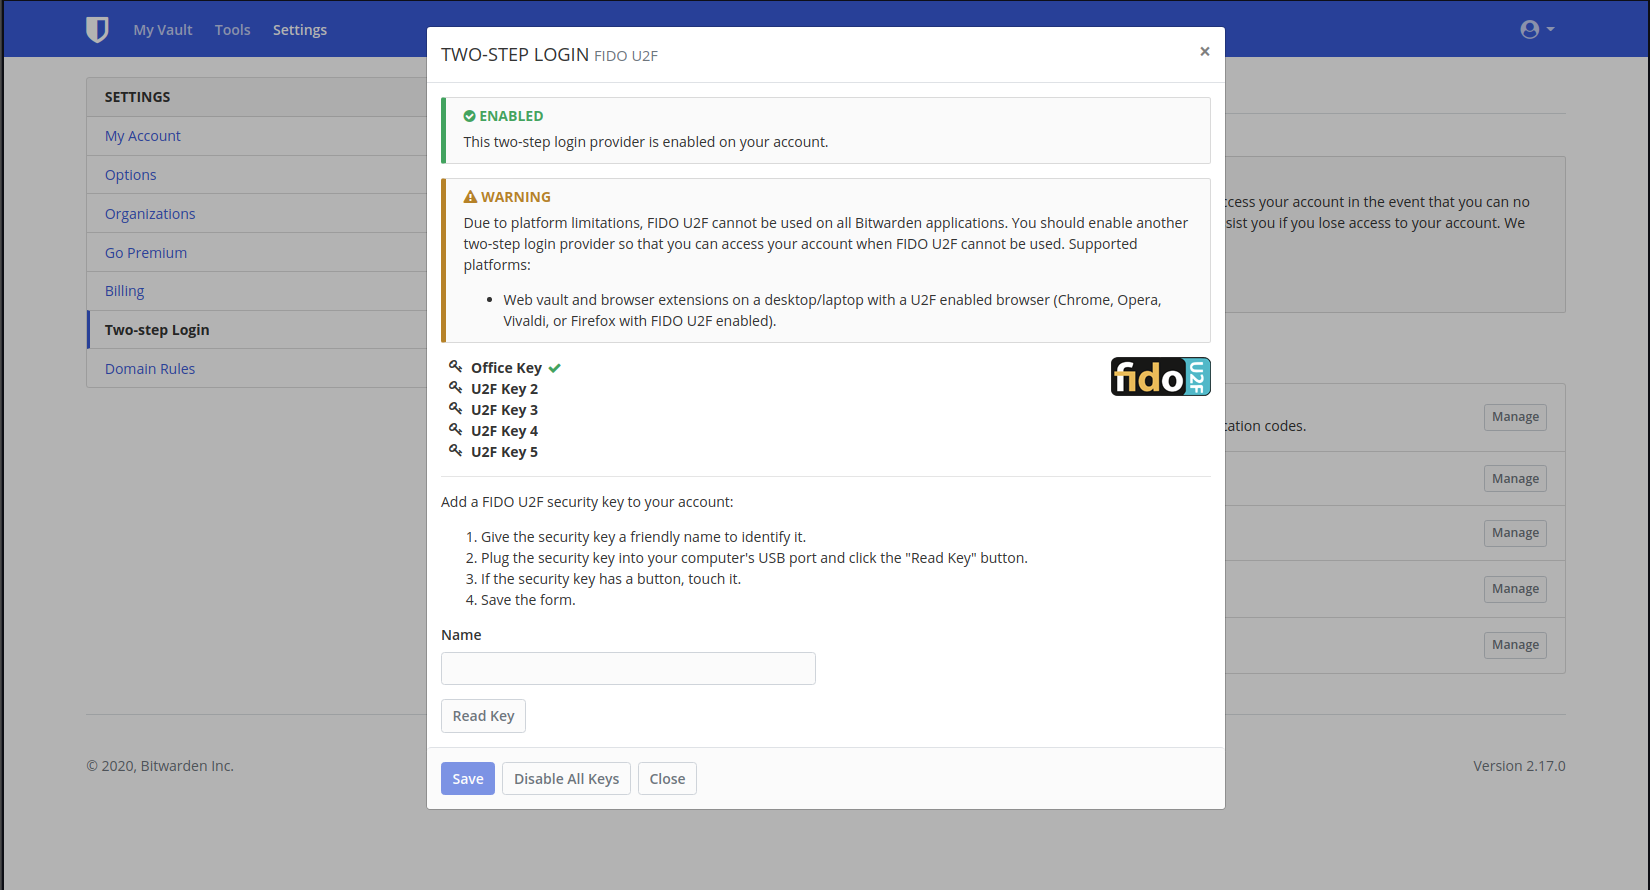Click the key icon beside U2F Key 2
Viewport: 1650px width, 890px height.
[455, 388]
